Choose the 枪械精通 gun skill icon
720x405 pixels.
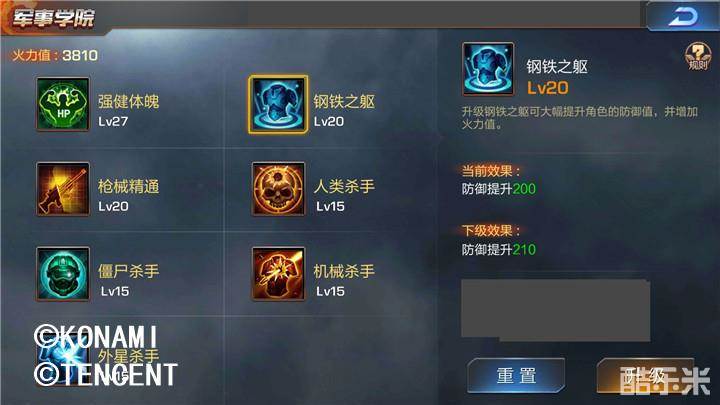click(x=63, y=189)
